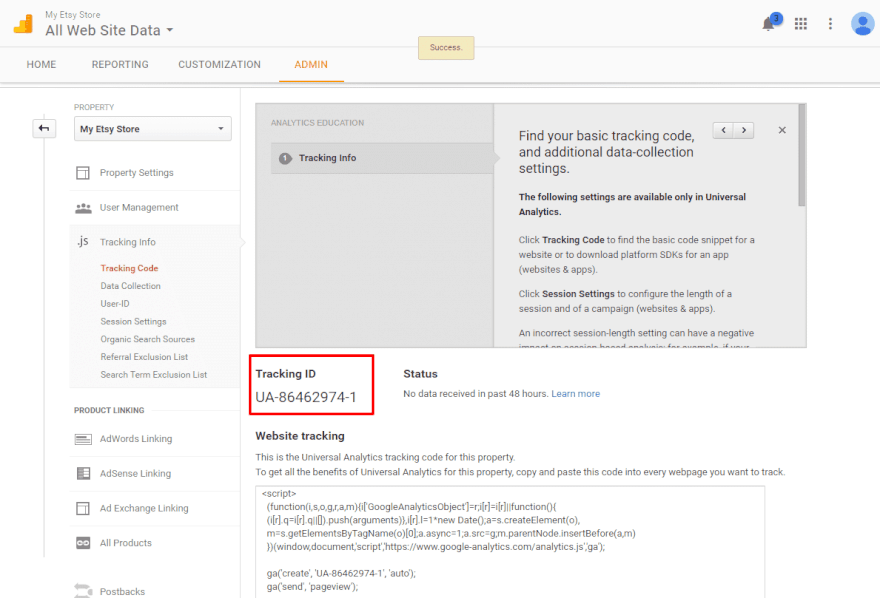The height and width of the screenshot is (598, 880).
Task: Select Data Collection in the sidebar
Action: click(x=130, y=286)
